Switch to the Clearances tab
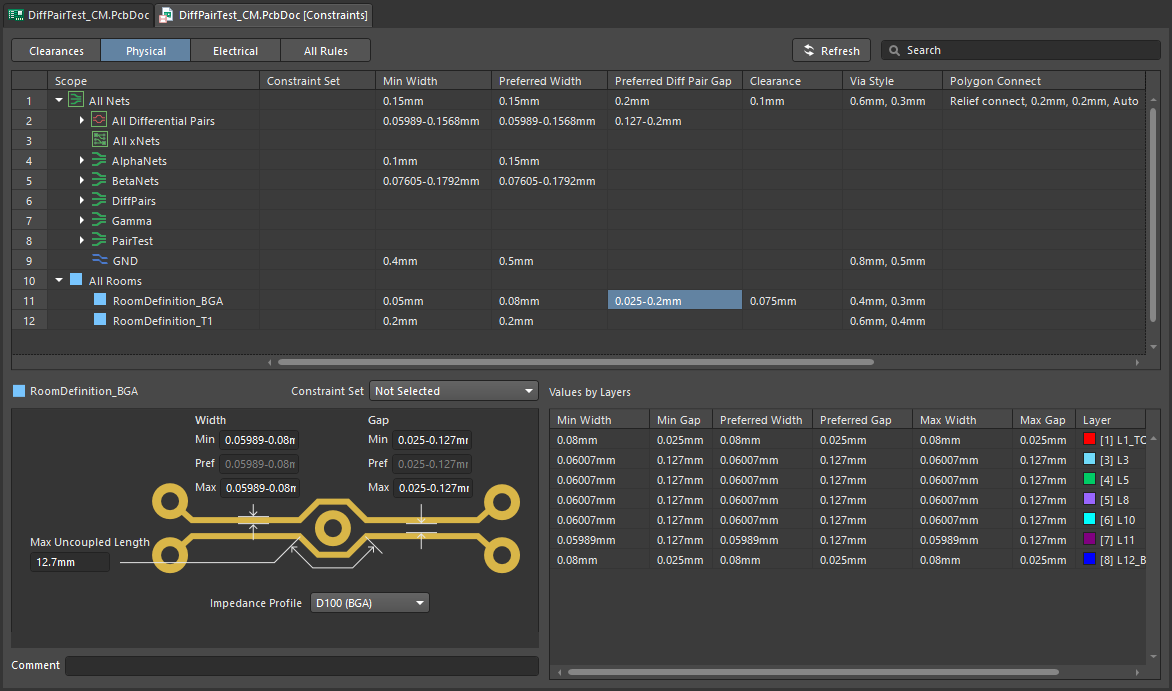This screenshot has height=691, width=1172. (x=56, y=51)
